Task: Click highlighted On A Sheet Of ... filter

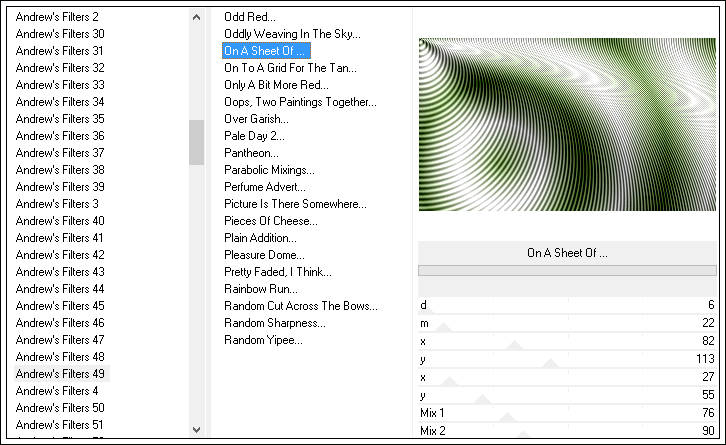Action: pyautogui.click(x=266, y=51)
